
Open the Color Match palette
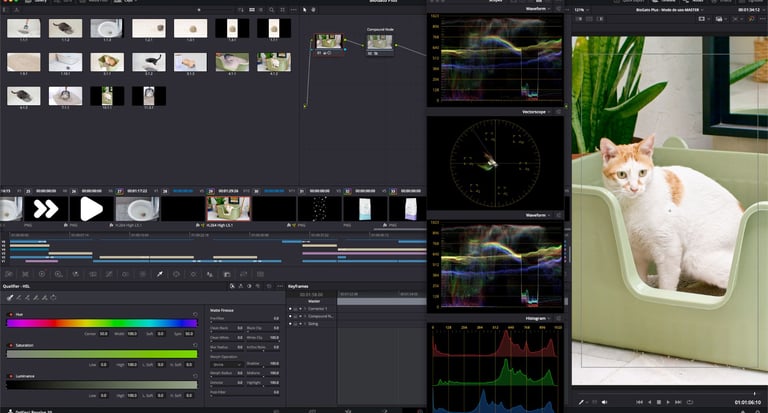tap(25, 274)
